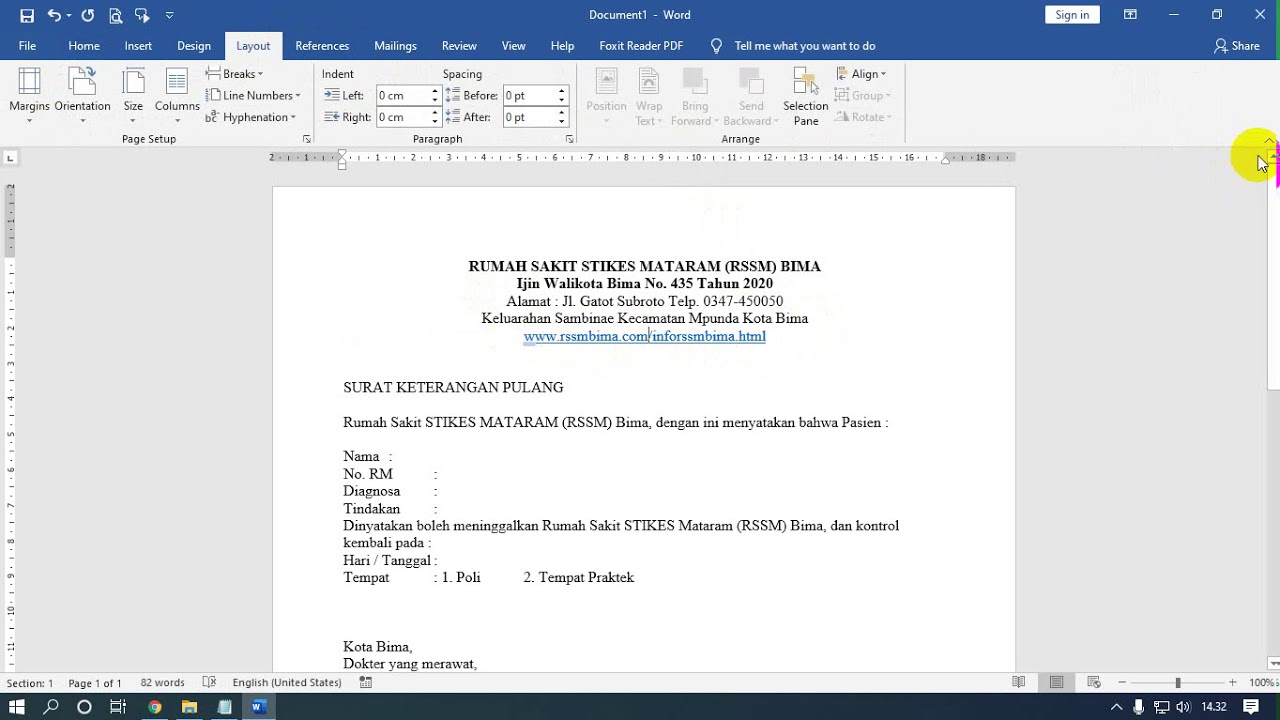1280x720 pixels.
Task: Click the tab selector at ruler corner
Action: pos(10,158)
